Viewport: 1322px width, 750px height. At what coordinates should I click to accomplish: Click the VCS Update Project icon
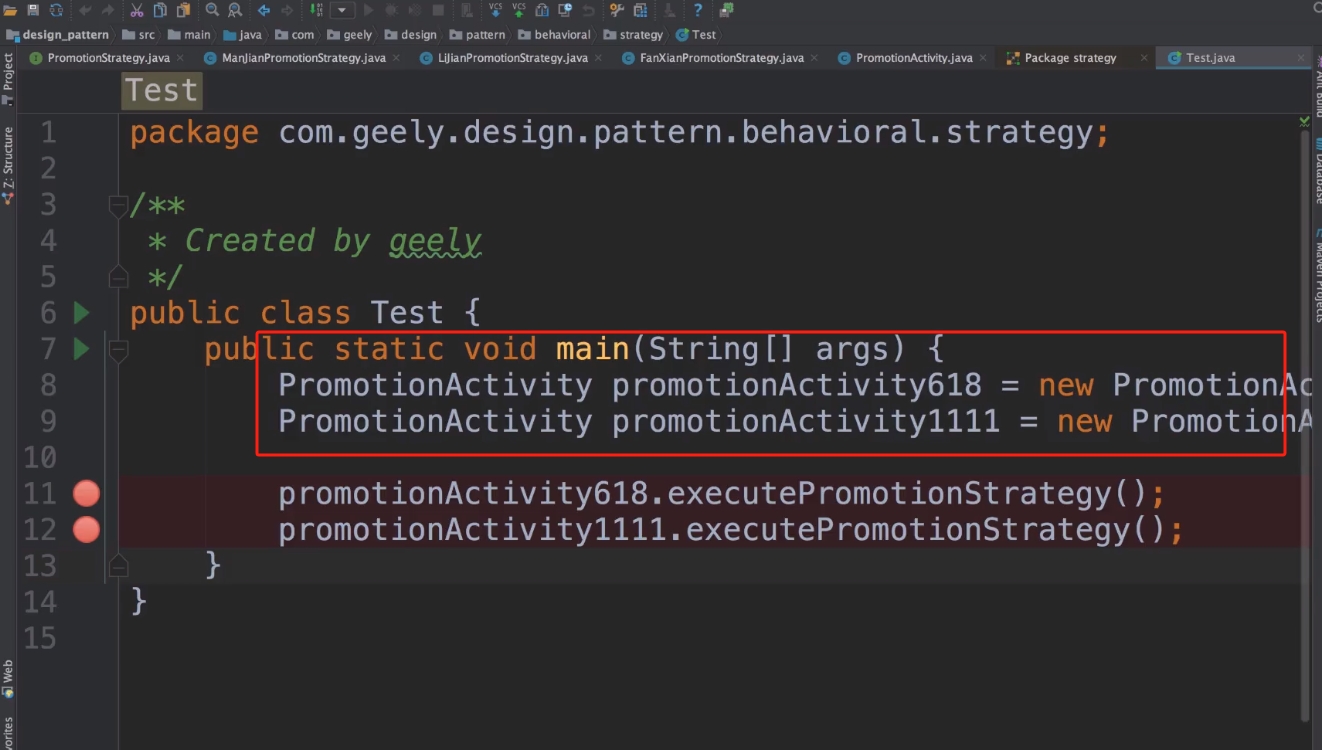click(495, 10)
